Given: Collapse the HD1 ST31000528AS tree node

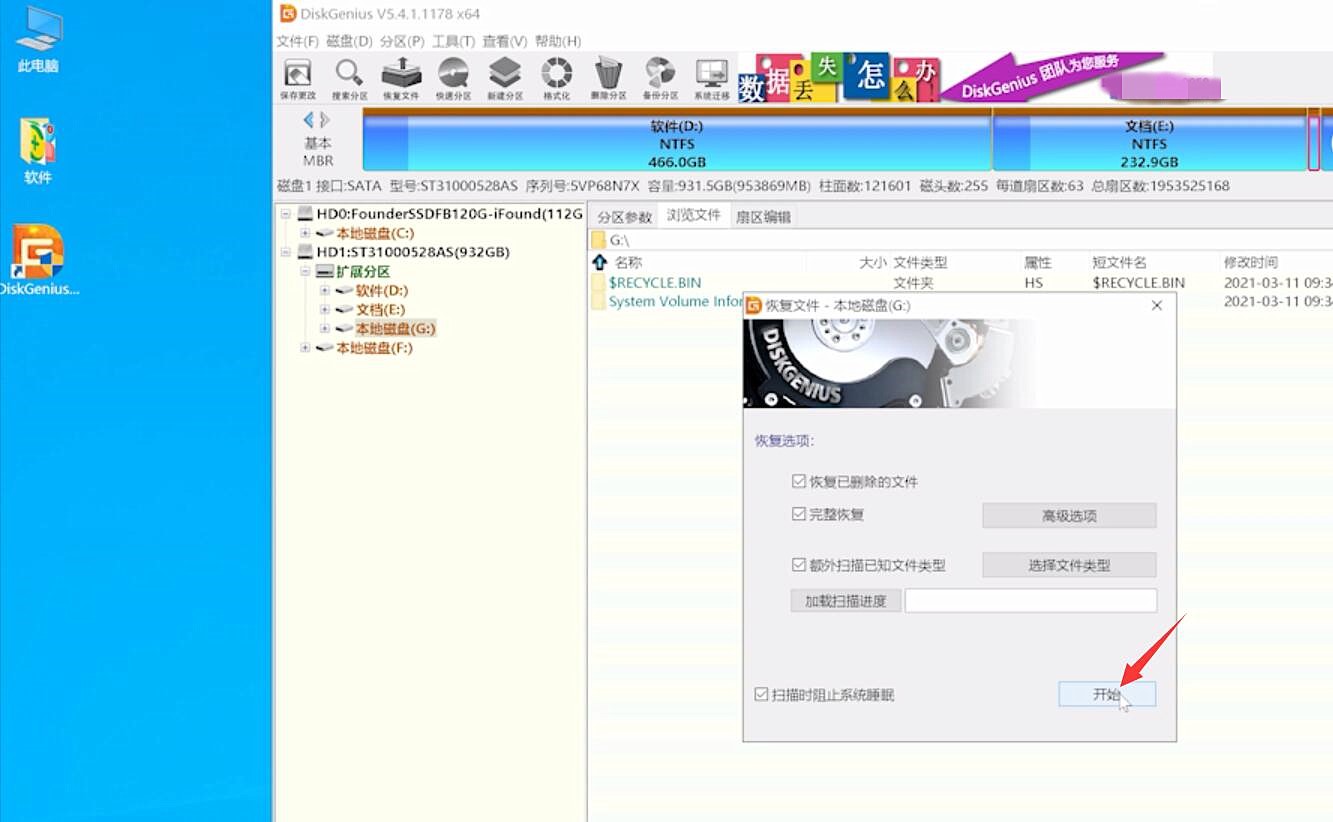Looking at the screenshot, I should 286,252.
